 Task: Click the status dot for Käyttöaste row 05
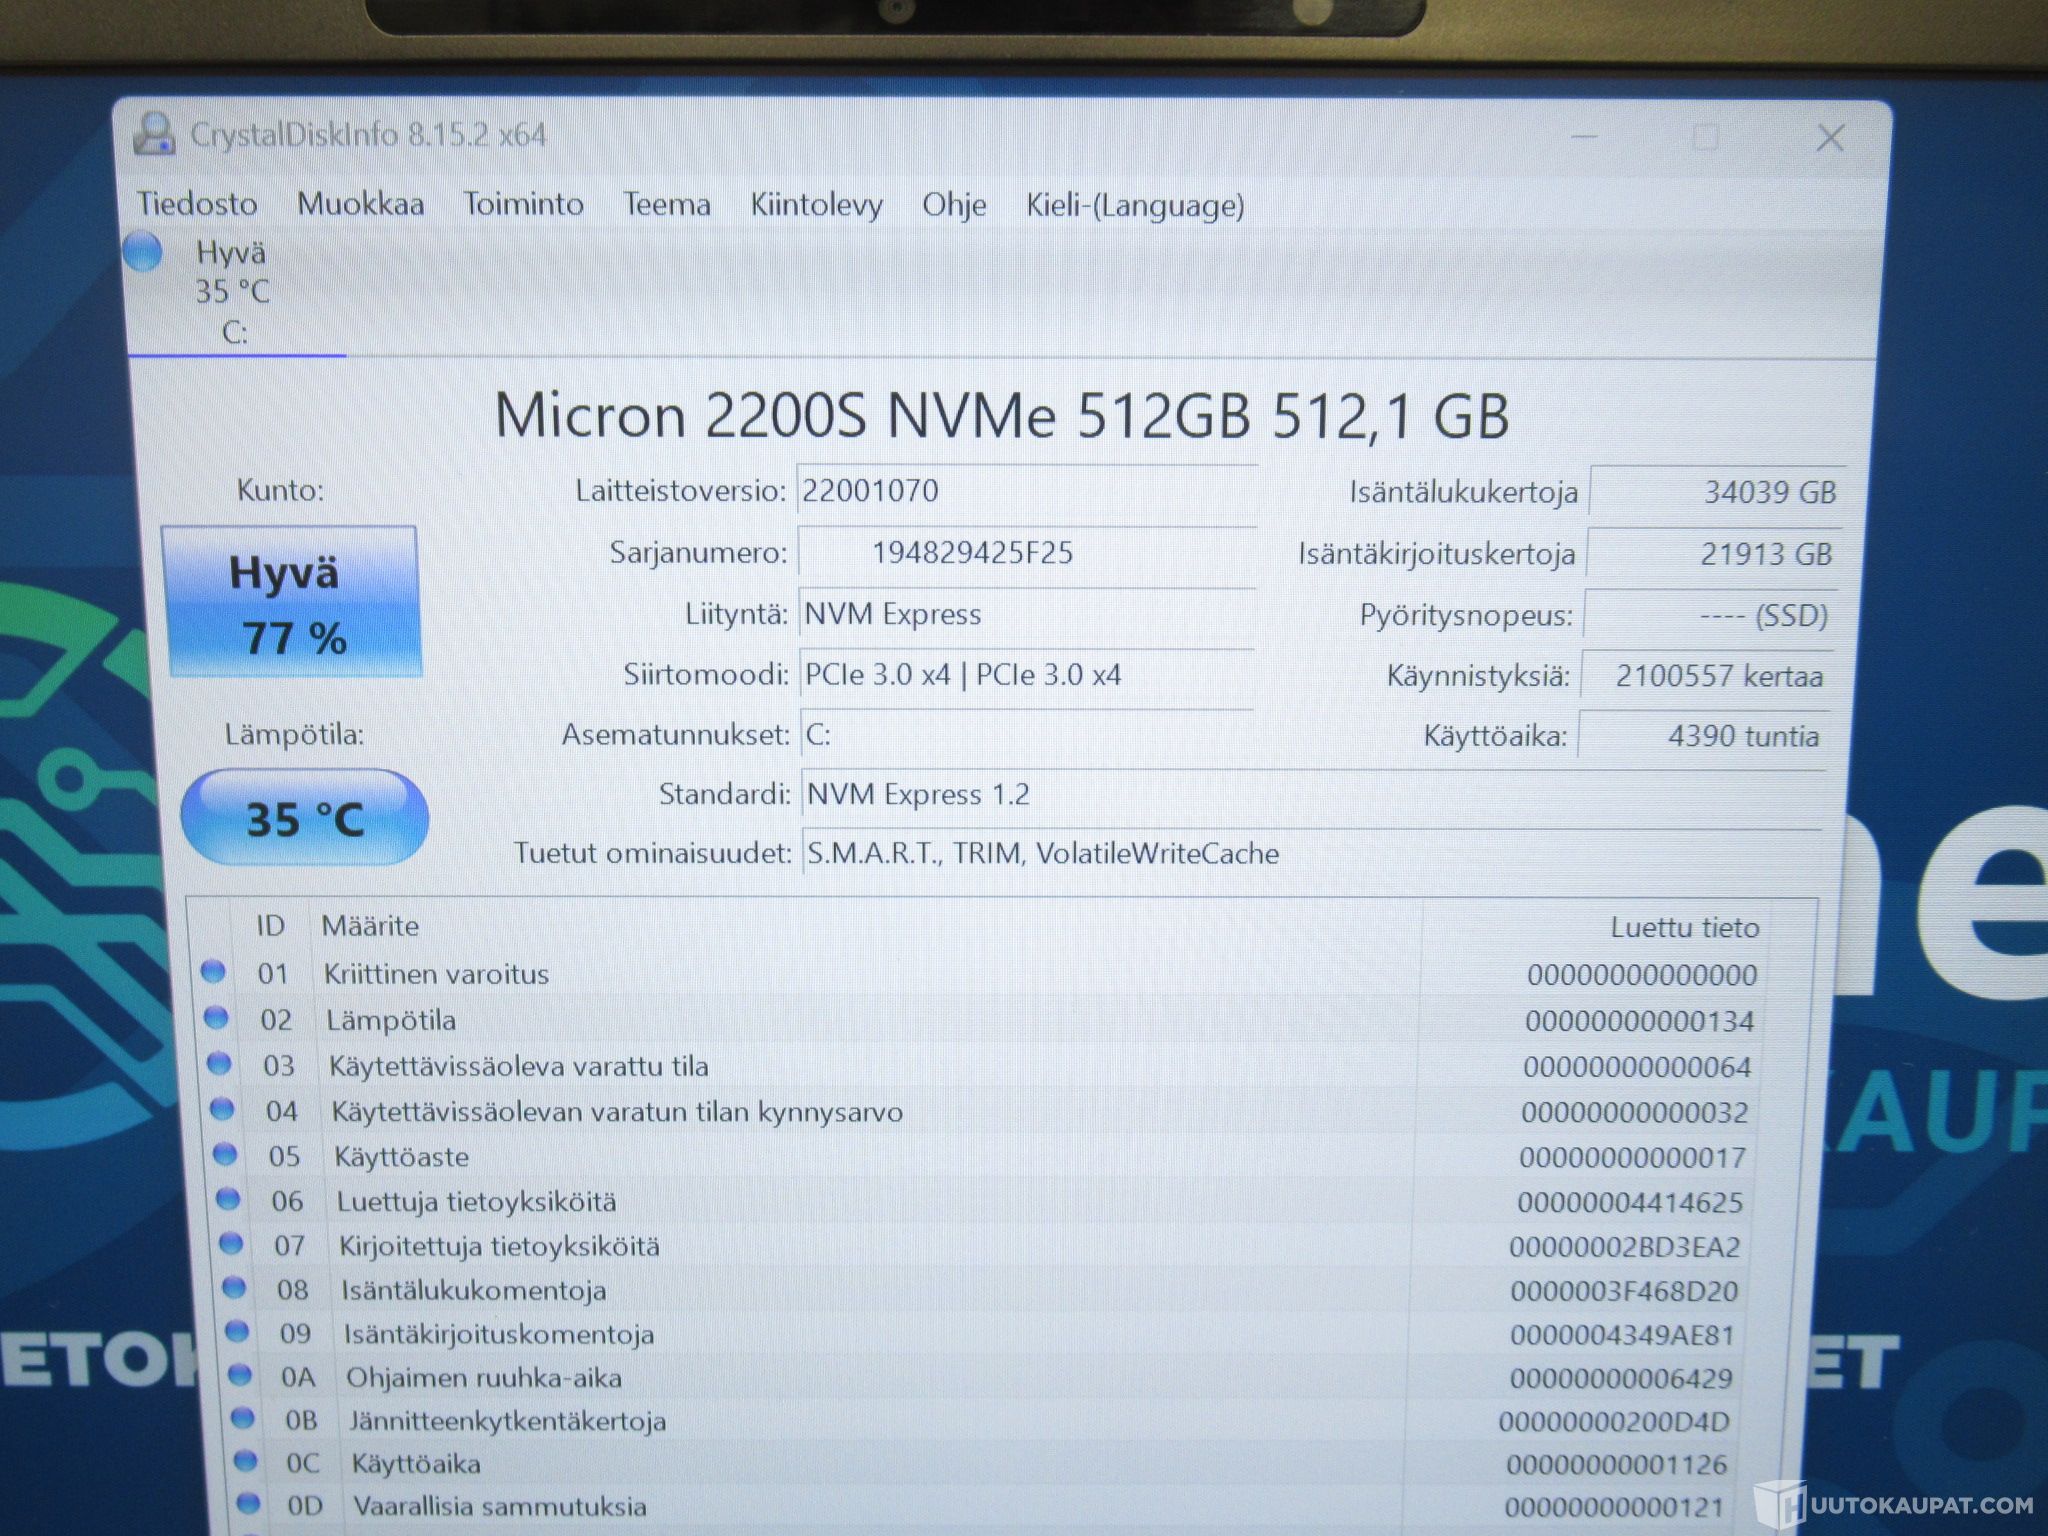tap(225, 1154)
